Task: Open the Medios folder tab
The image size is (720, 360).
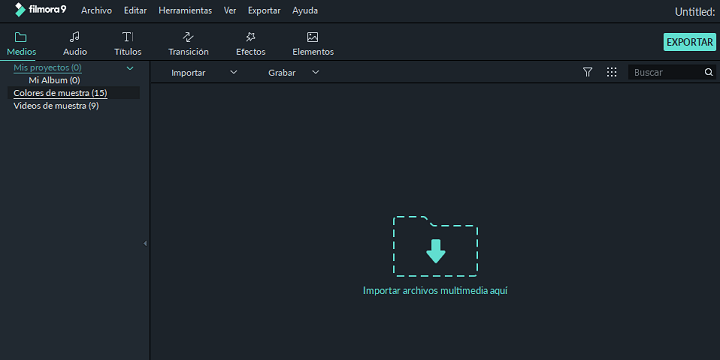Action: click(21, 44)
